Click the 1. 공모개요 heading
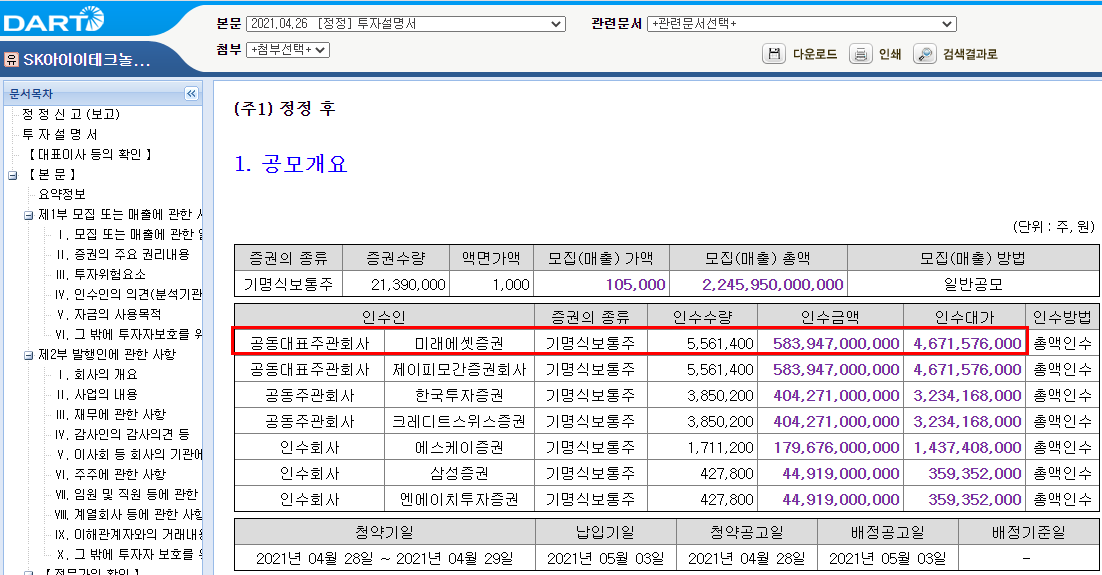Screen dimensions: 1102x575 (x=290, y=164)
